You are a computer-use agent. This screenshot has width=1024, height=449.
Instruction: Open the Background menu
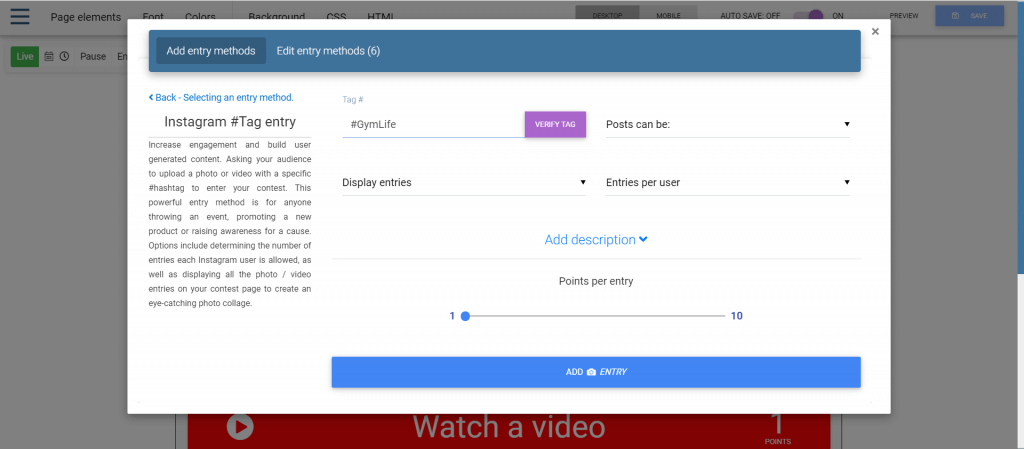click(x=276, y=17)
